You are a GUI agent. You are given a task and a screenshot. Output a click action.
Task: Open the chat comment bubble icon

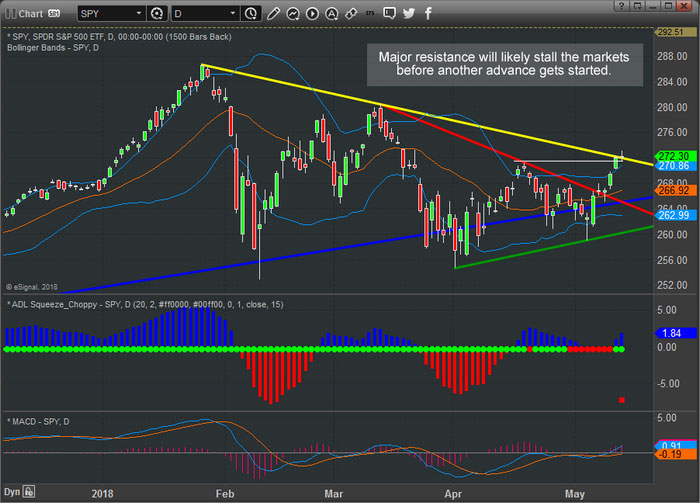(389, 13)
